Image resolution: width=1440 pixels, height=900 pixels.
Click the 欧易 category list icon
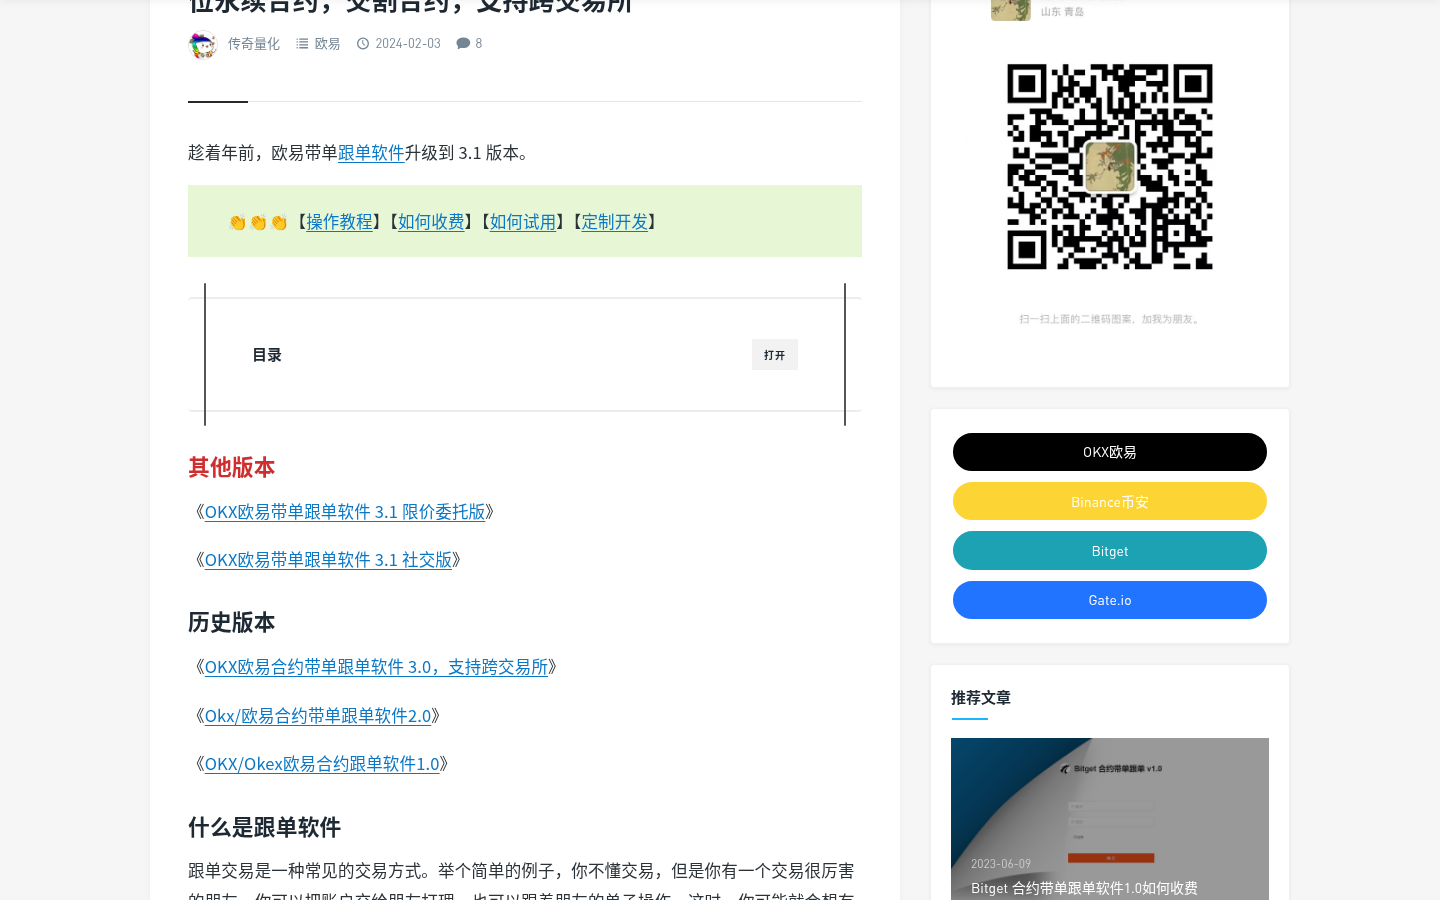(x=302, y=44)
